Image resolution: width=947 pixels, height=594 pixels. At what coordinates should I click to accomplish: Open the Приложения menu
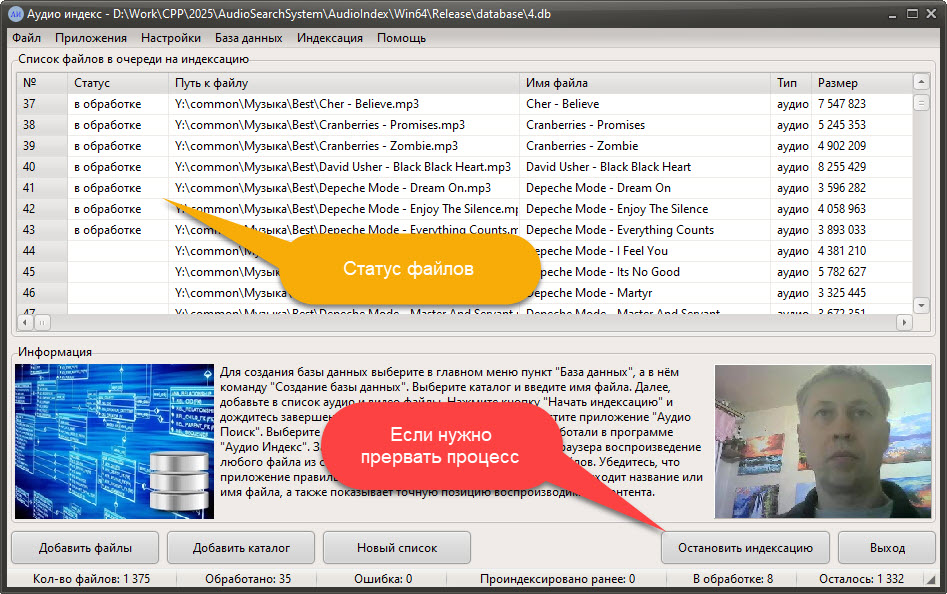(91, 38)
